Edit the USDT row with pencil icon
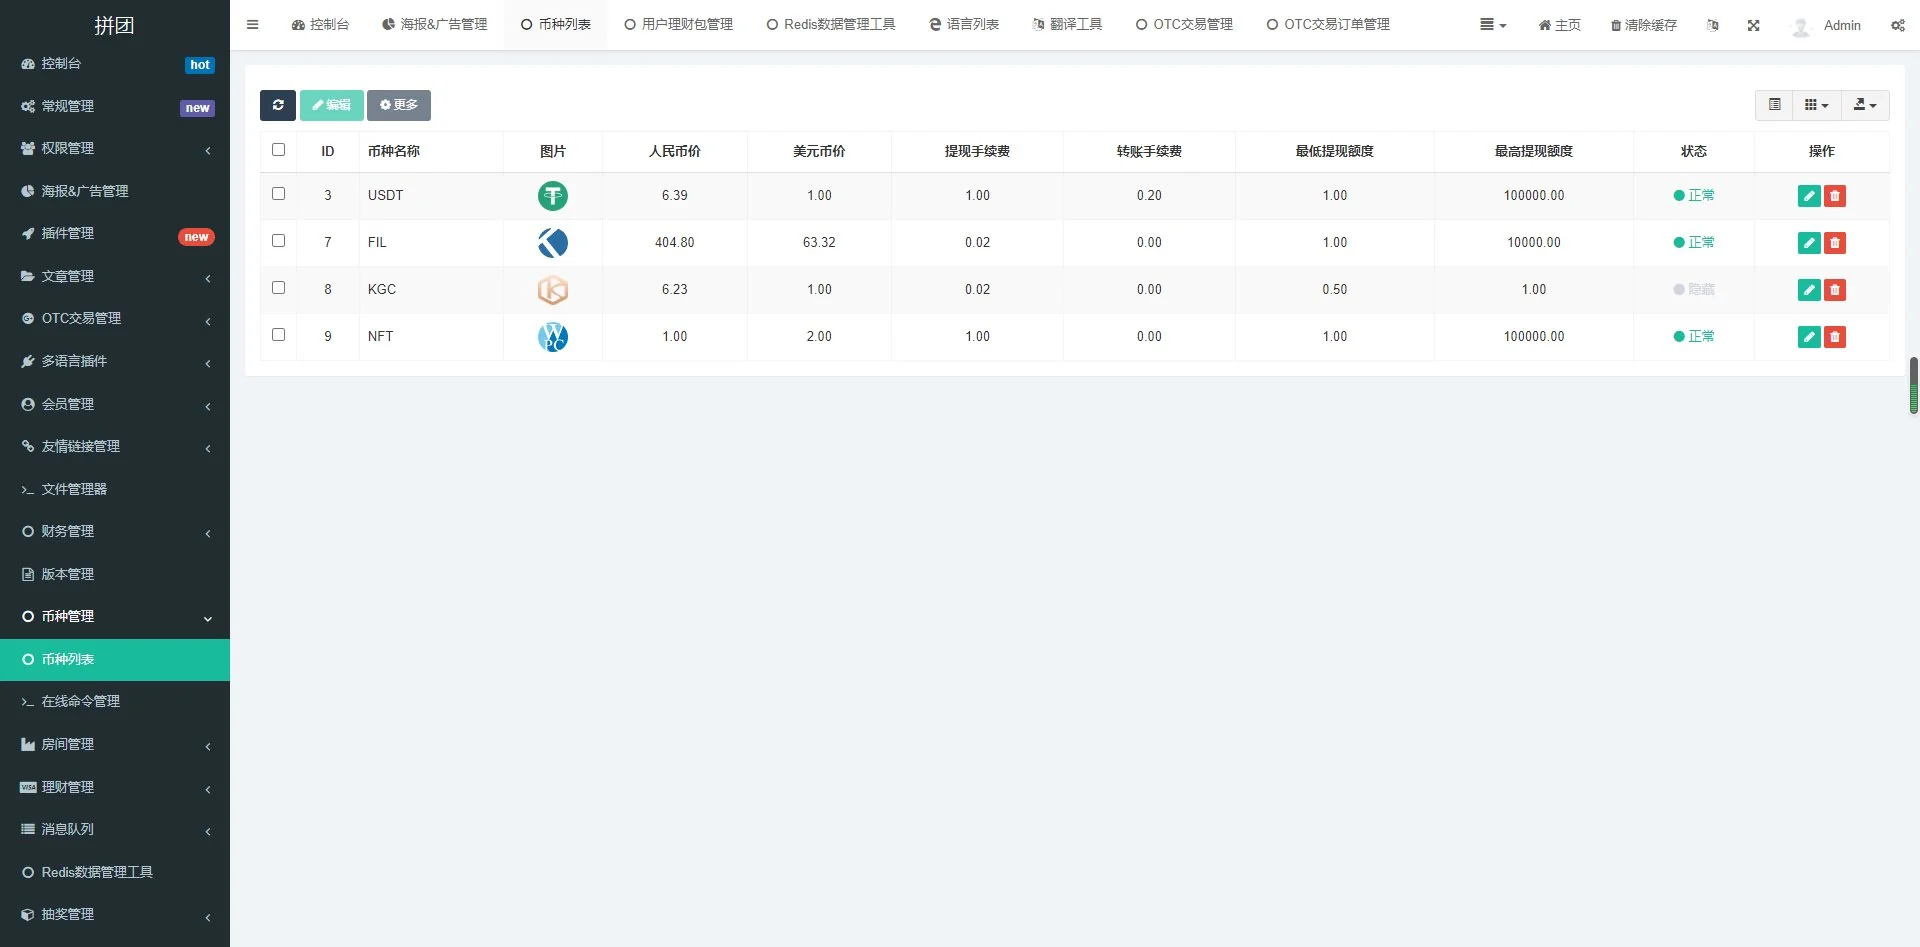Image resolution: width=1920 pixels, height=947 pixels. click(1808, 196)
